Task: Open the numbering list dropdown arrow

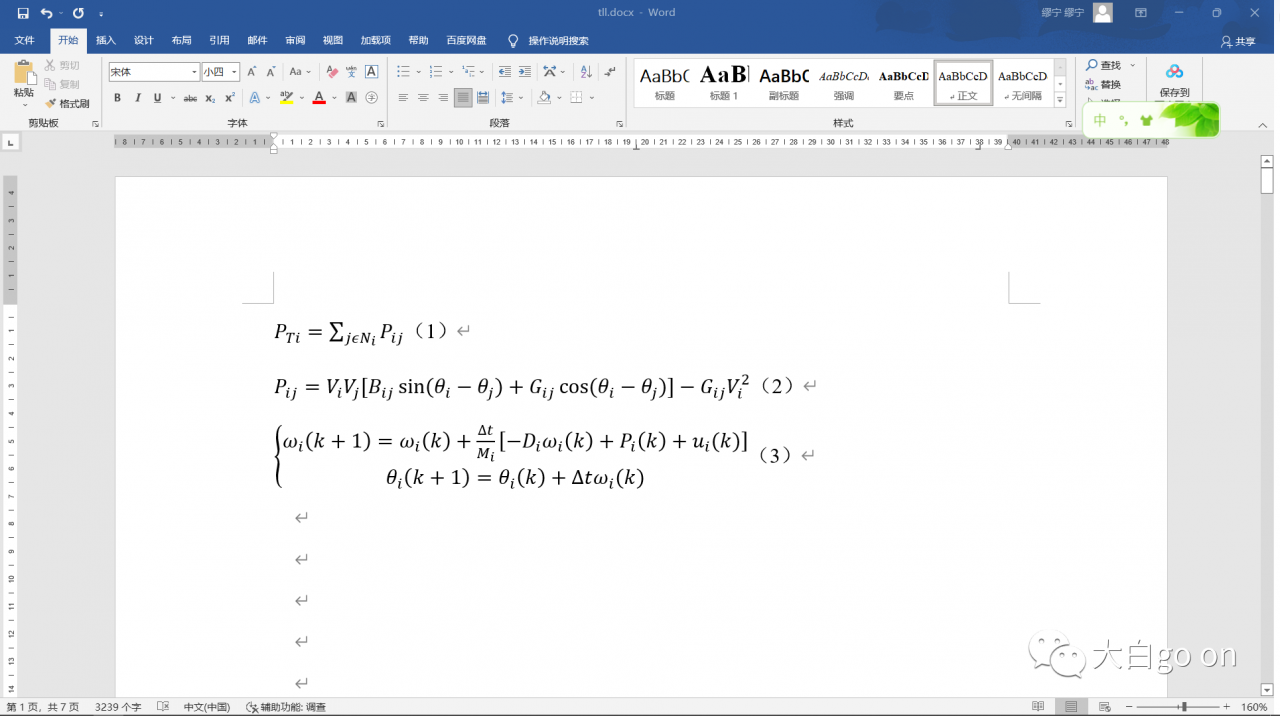Action: 451,72
